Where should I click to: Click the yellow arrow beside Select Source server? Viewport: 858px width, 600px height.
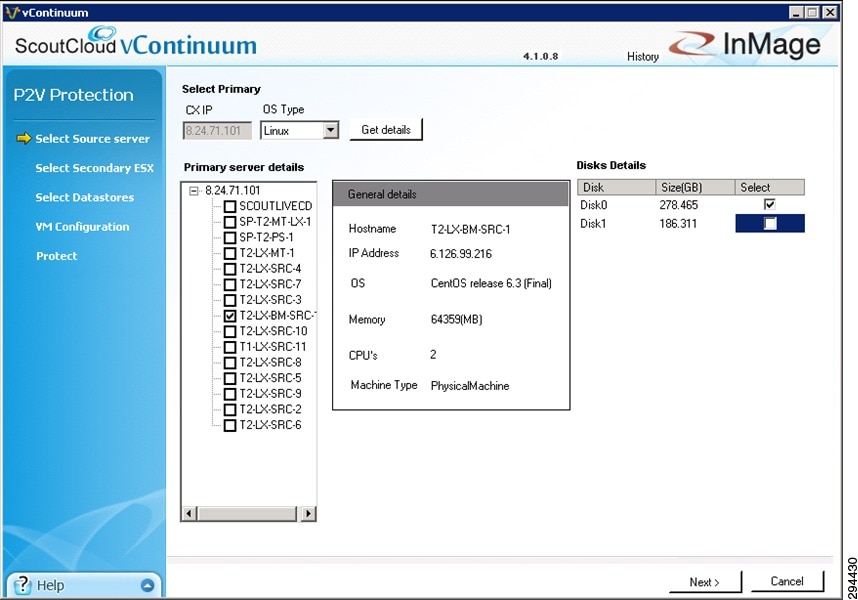(24, 138)
